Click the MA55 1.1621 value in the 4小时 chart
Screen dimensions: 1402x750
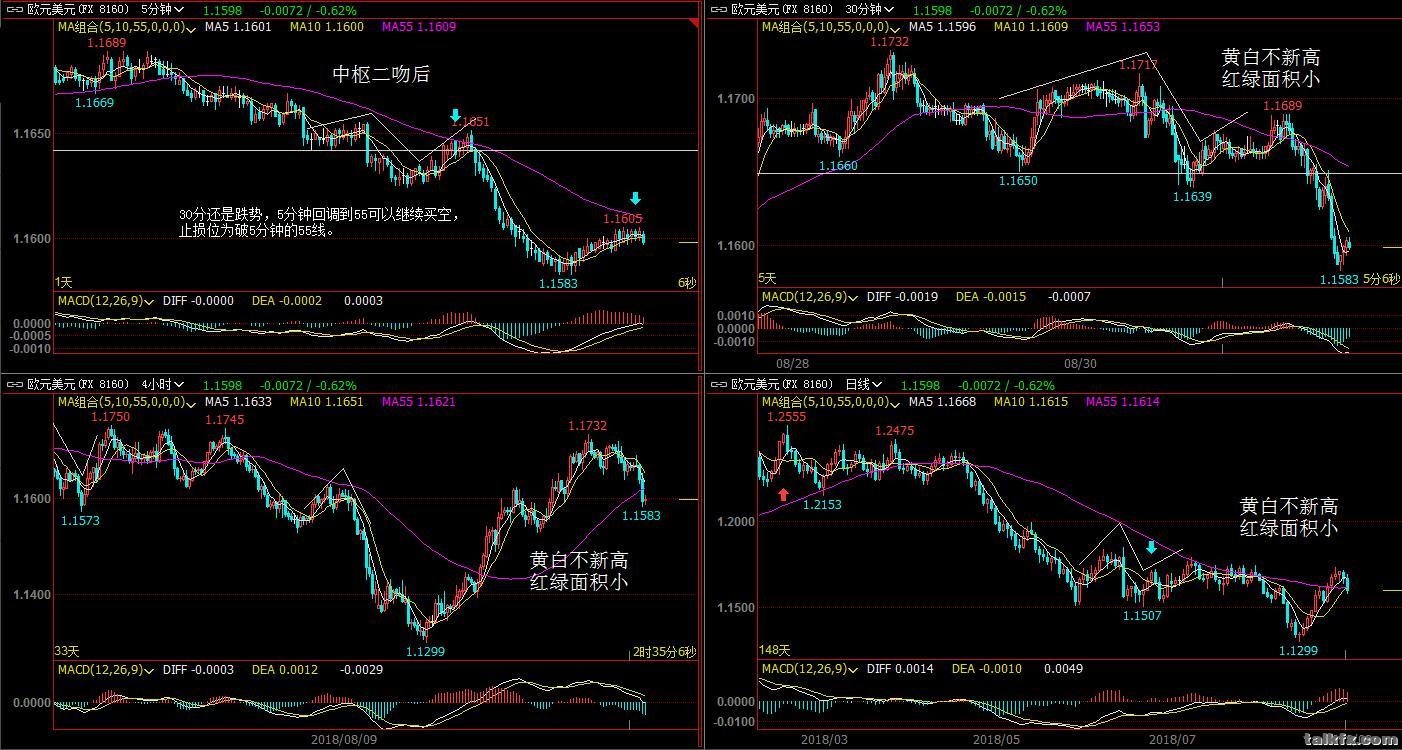419,402
